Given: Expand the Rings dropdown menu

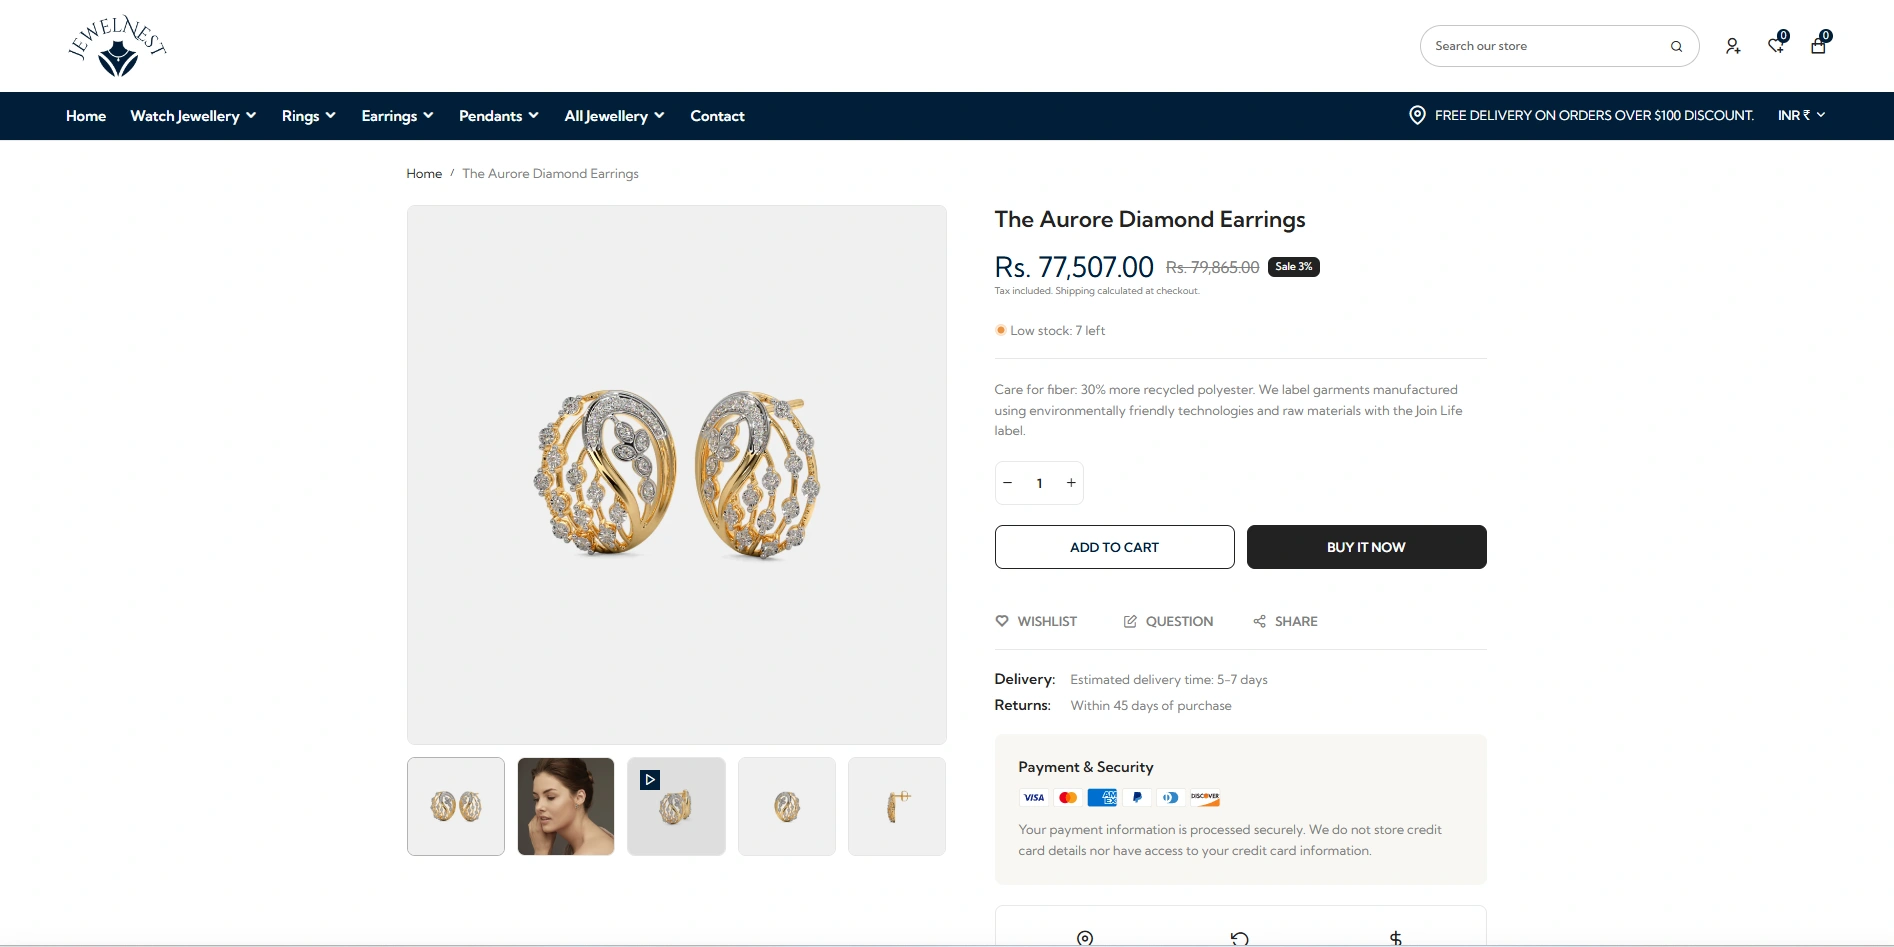Looking at the screenshot, I should coord(308,116).
